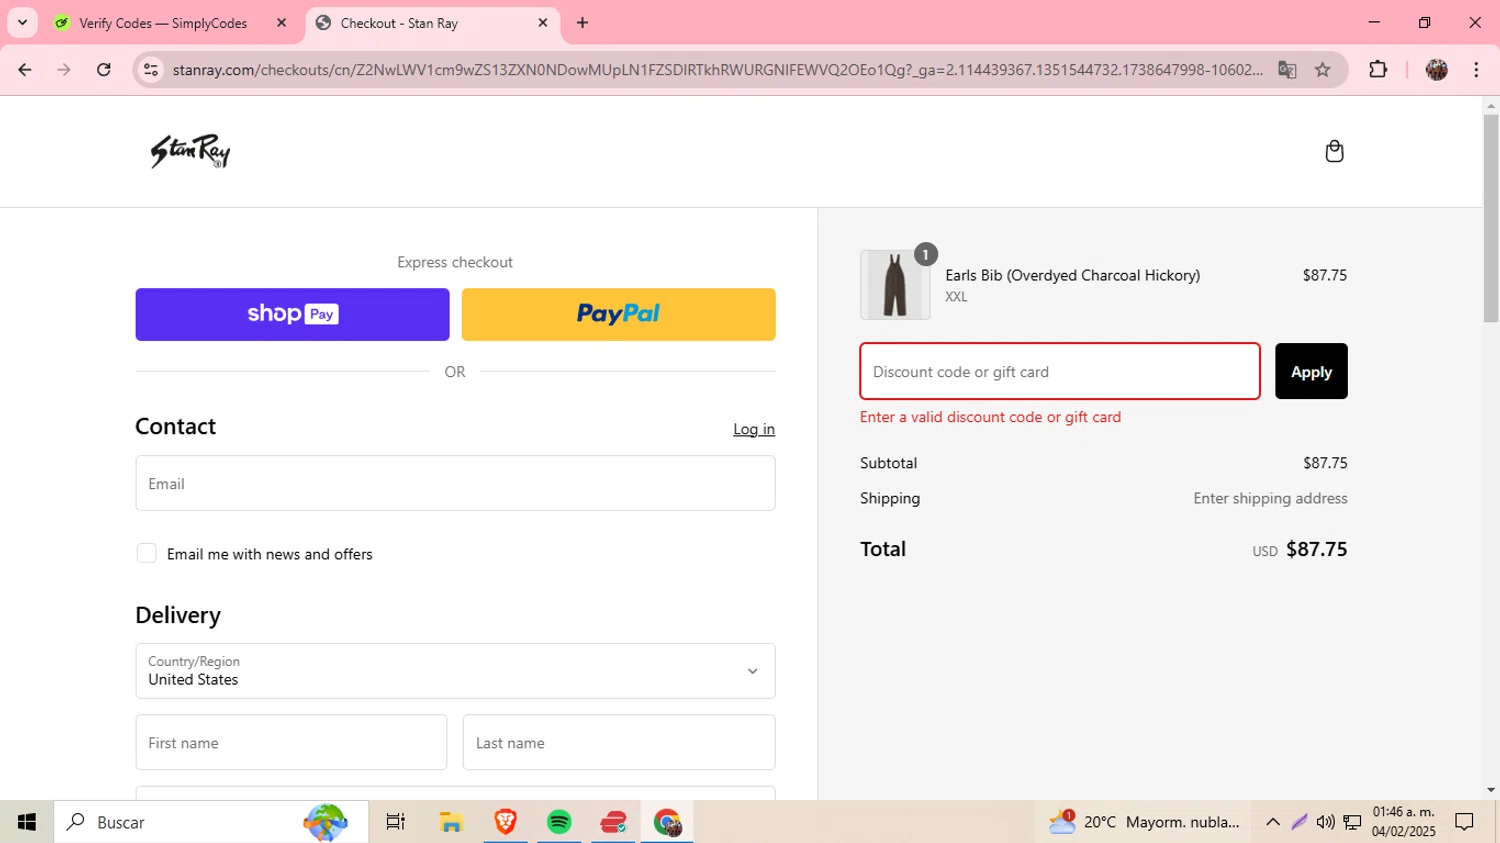Image resolution: width=1500 pixels, height=843 pixels.
Task: Click the Earls Bib product thumbnail
Action: tap(895, 285)
